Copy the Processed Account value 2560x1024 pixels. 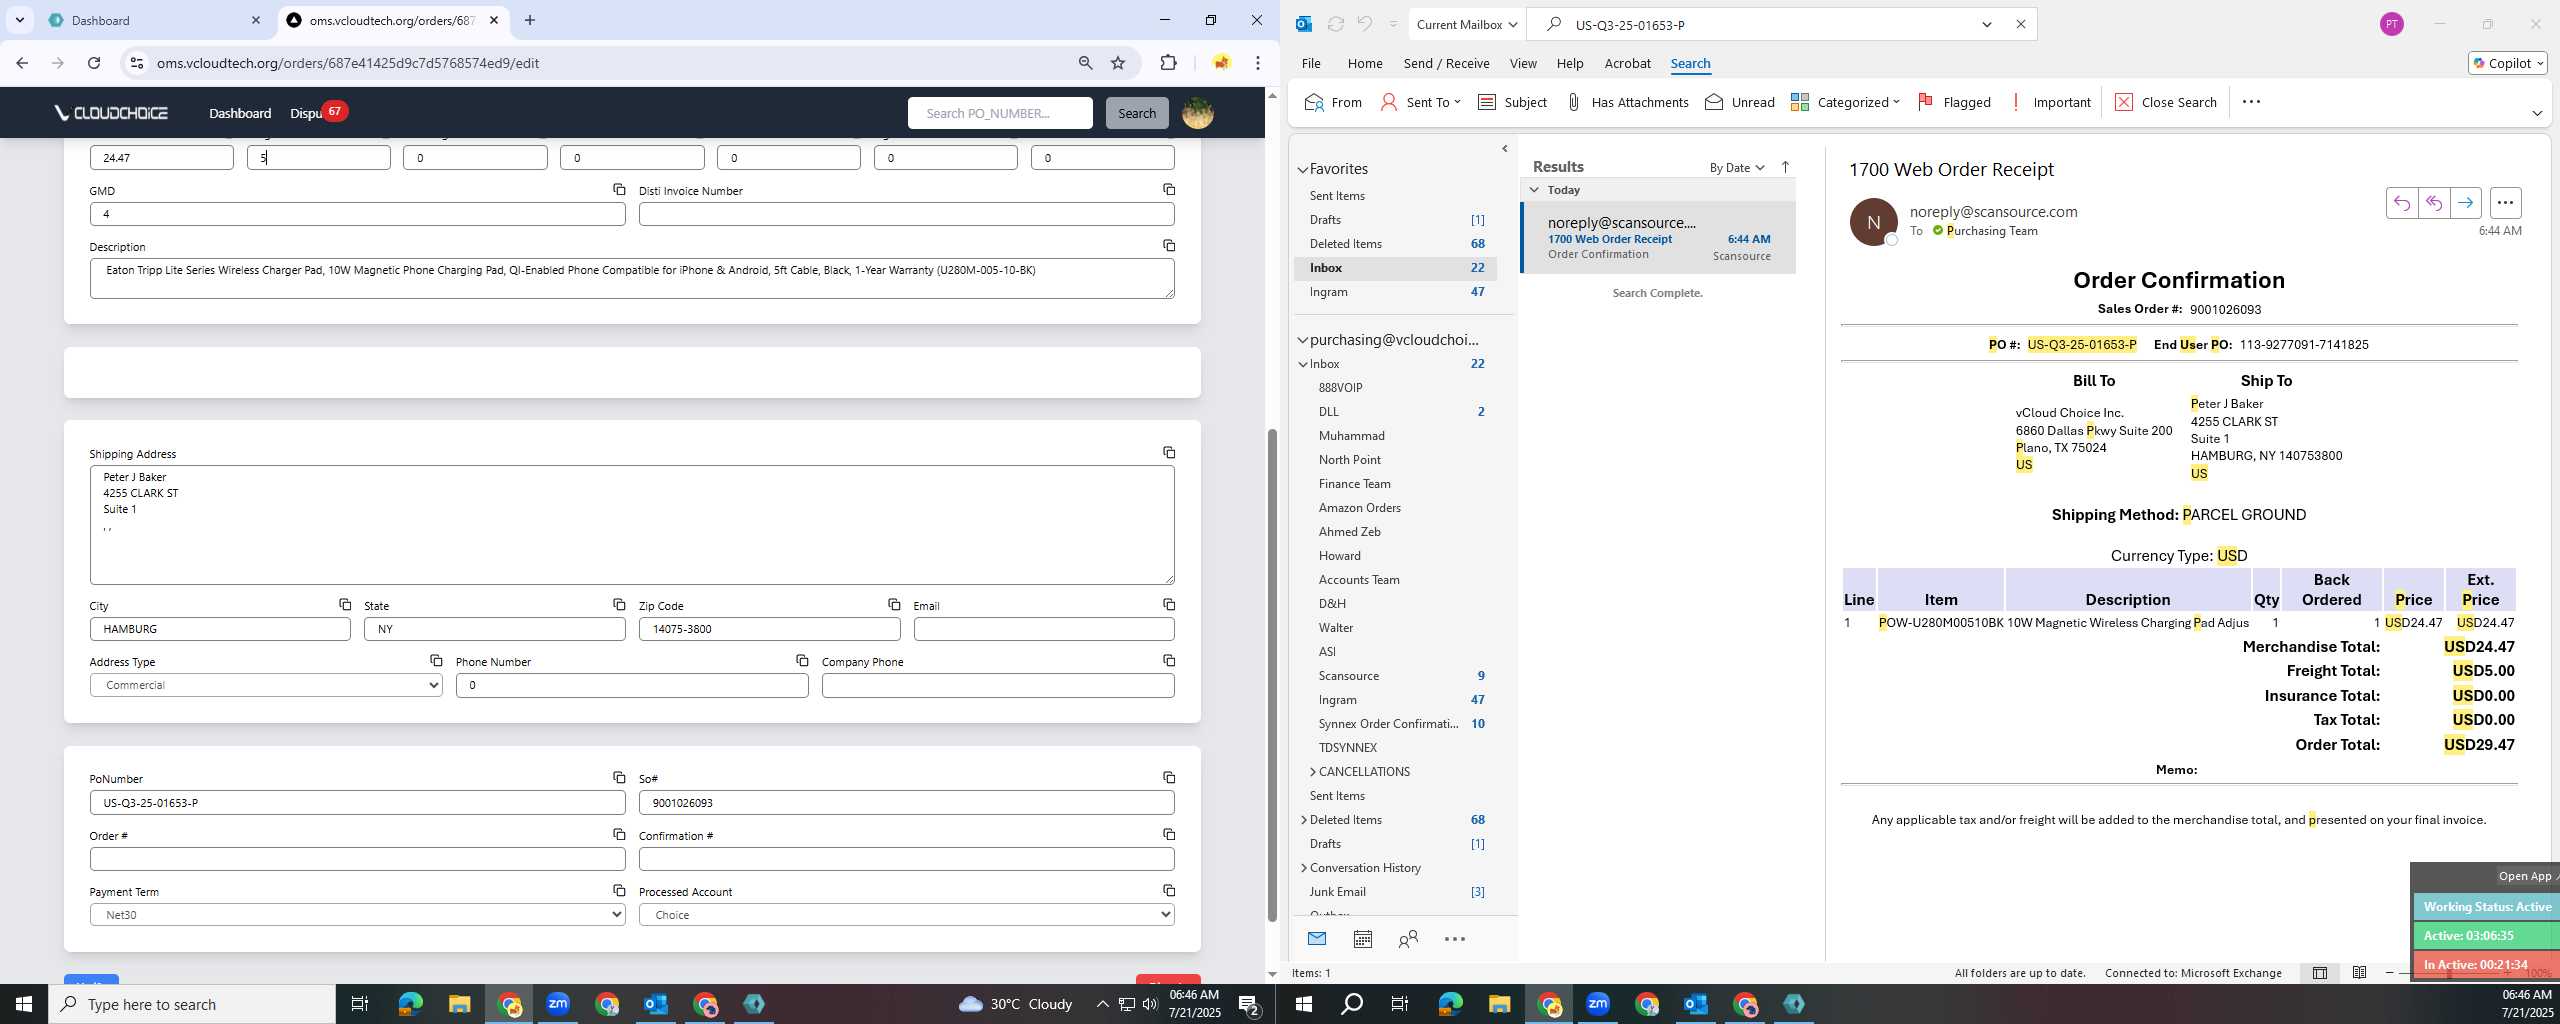tap(1168, 890)
